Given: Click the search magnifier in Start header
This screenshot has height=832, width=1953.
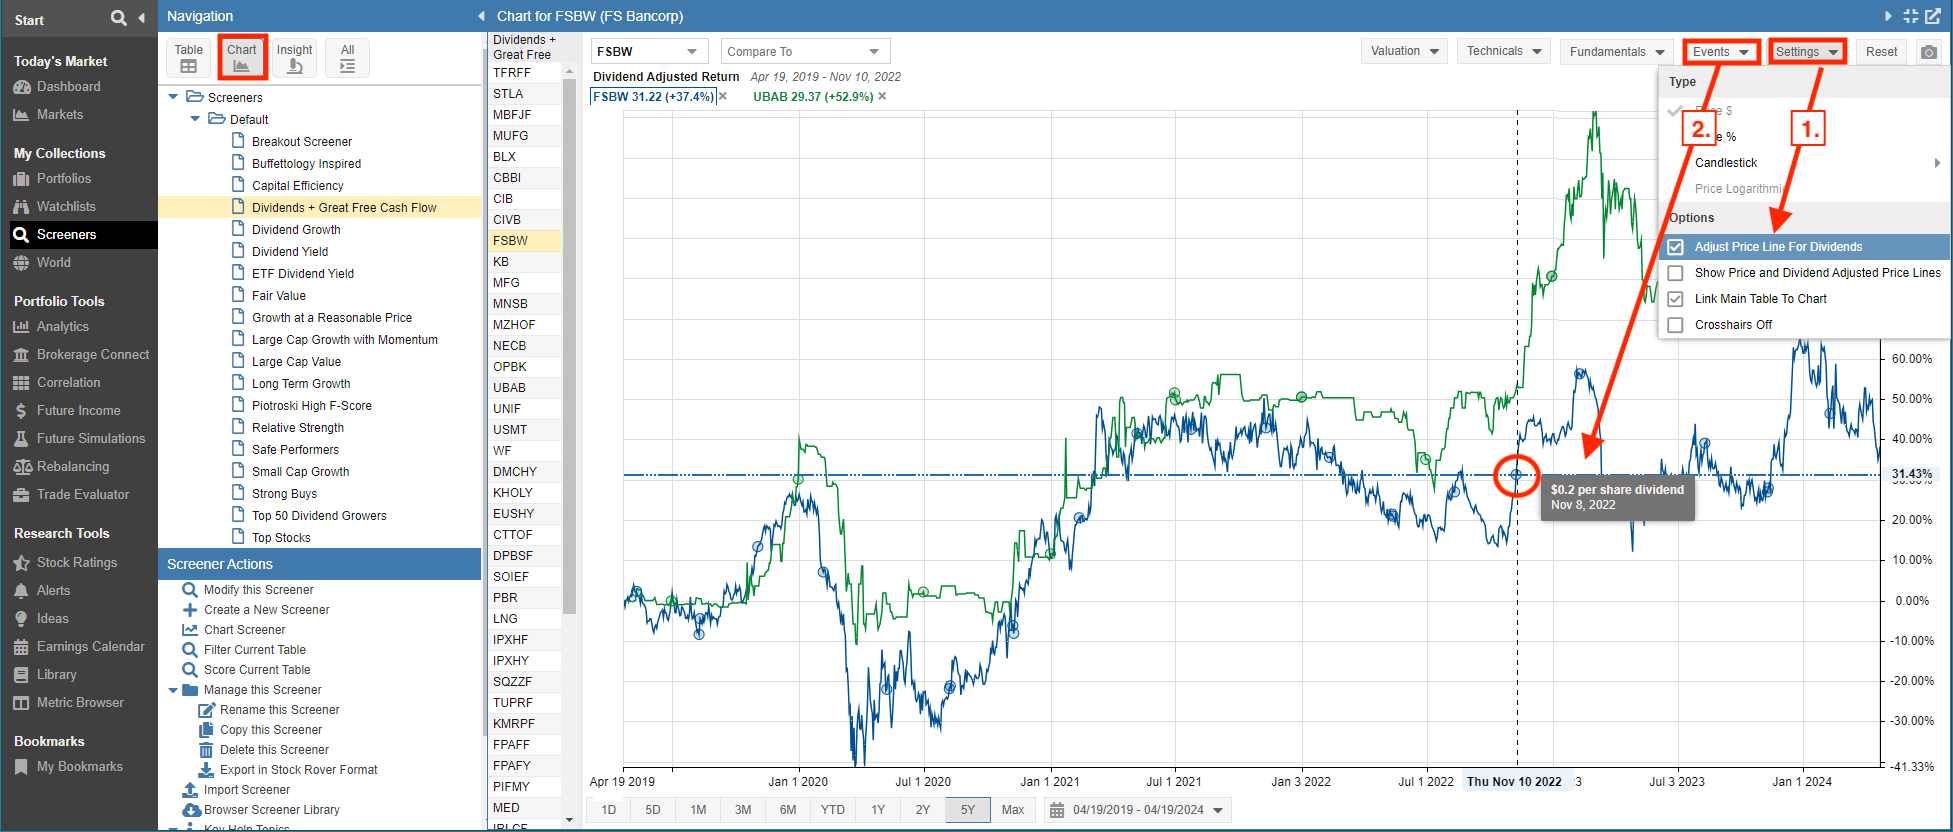Looking at the screenshot, I should 118,18.
